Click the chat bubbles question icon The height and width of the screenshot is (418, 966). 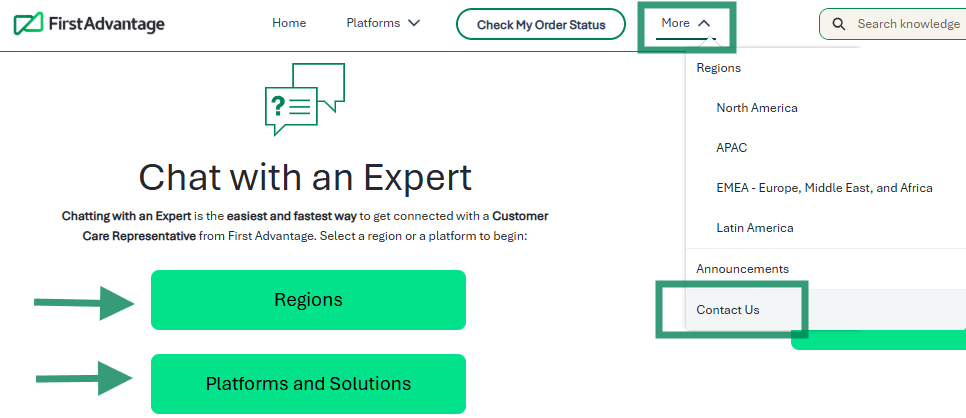point(304,99)
